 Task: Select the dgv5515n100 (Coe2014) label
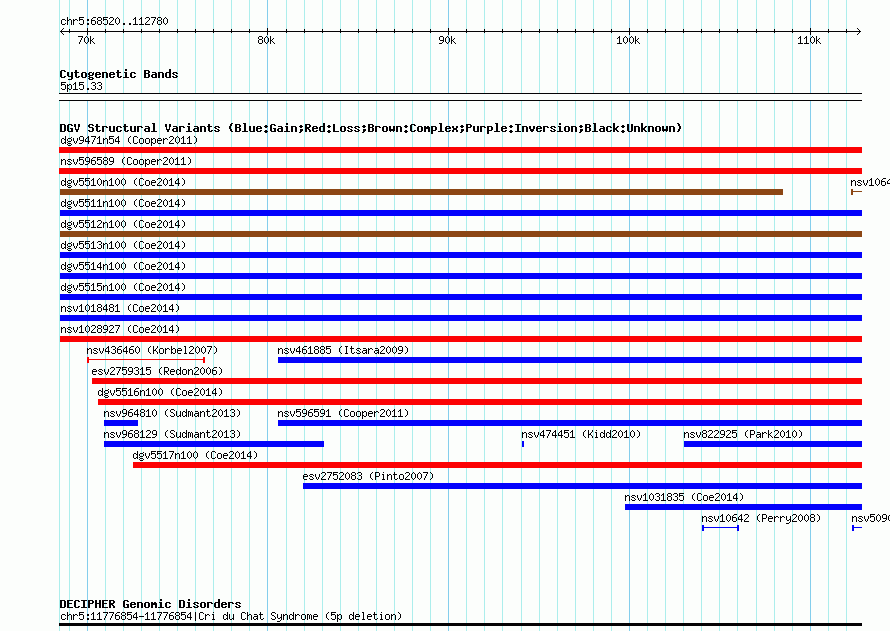pos(123,287)
